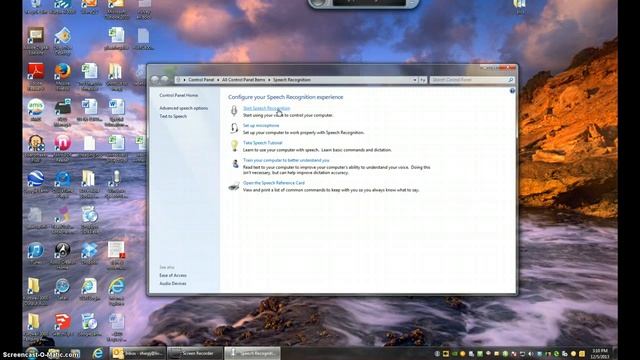Open Audio Devices under See also

173,284
